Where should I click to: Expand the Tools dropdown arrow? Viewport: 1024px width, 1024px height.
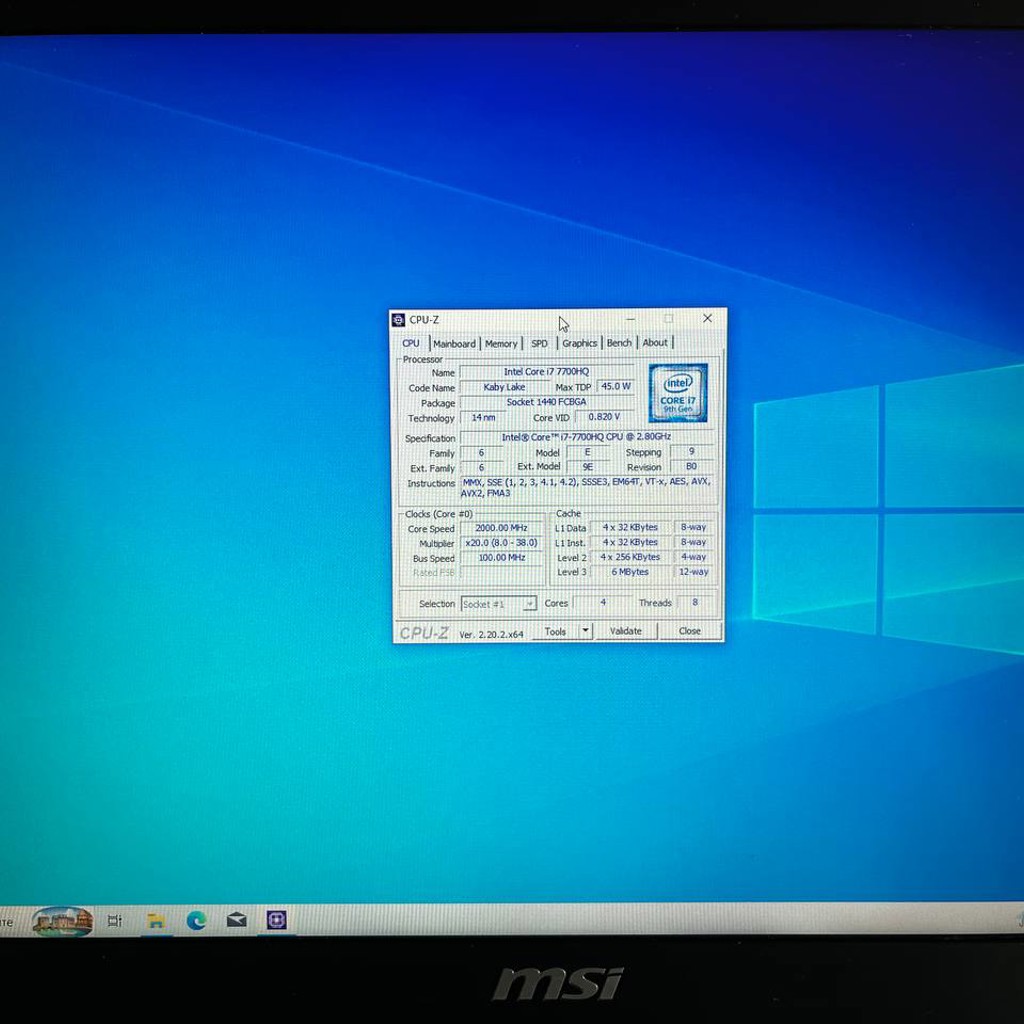tap(586, 631)
